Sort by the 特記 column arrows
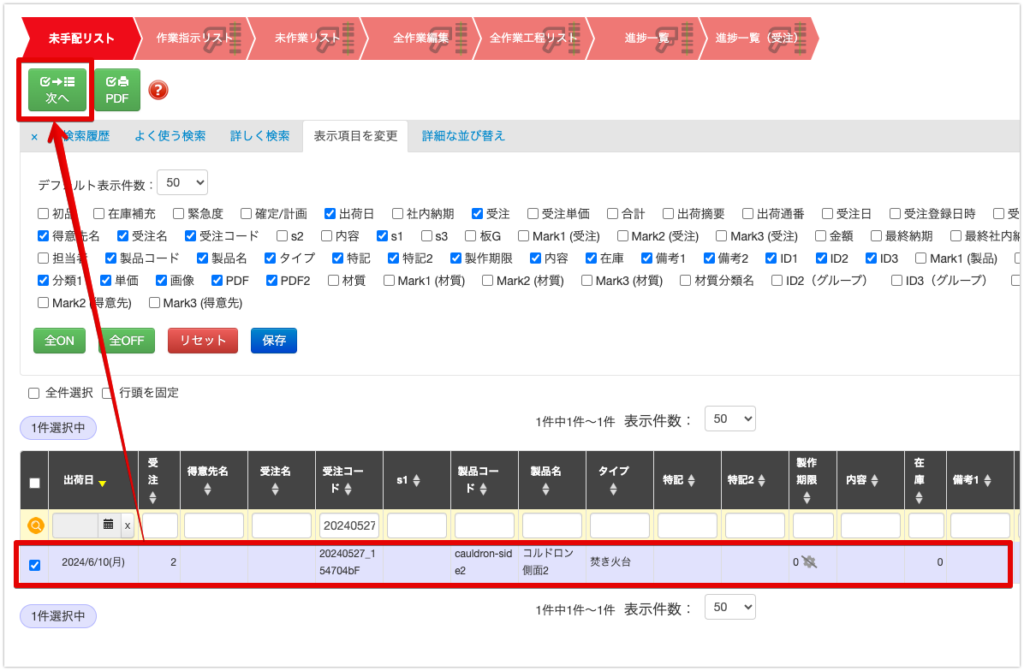 pos(691,480)
